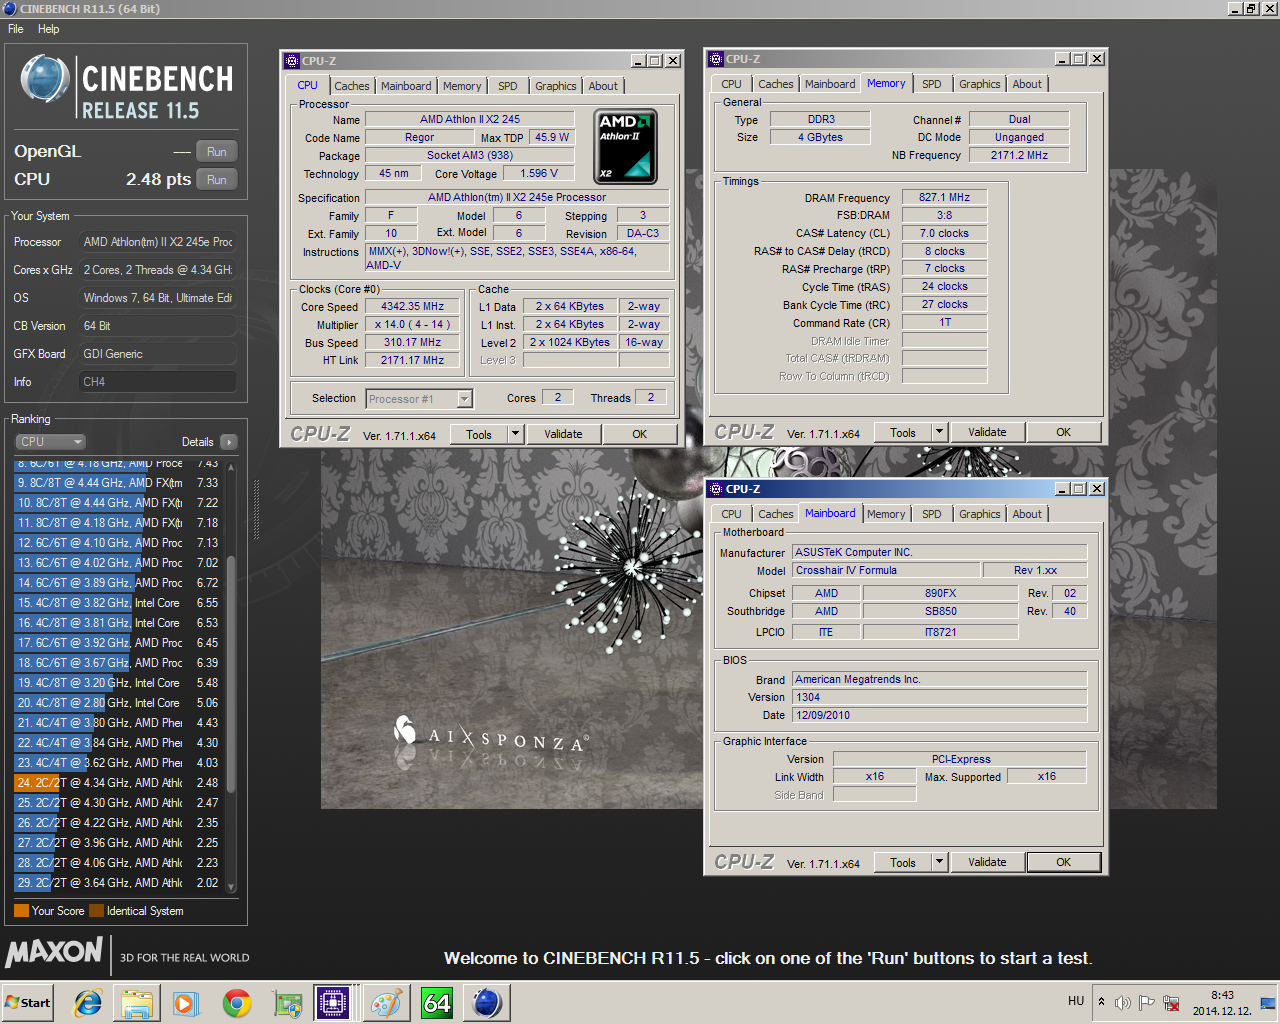Switch to Memory tab in Mainboard window
Viewport: 1280px width, 1024px height.
click(x=886, y=514)
